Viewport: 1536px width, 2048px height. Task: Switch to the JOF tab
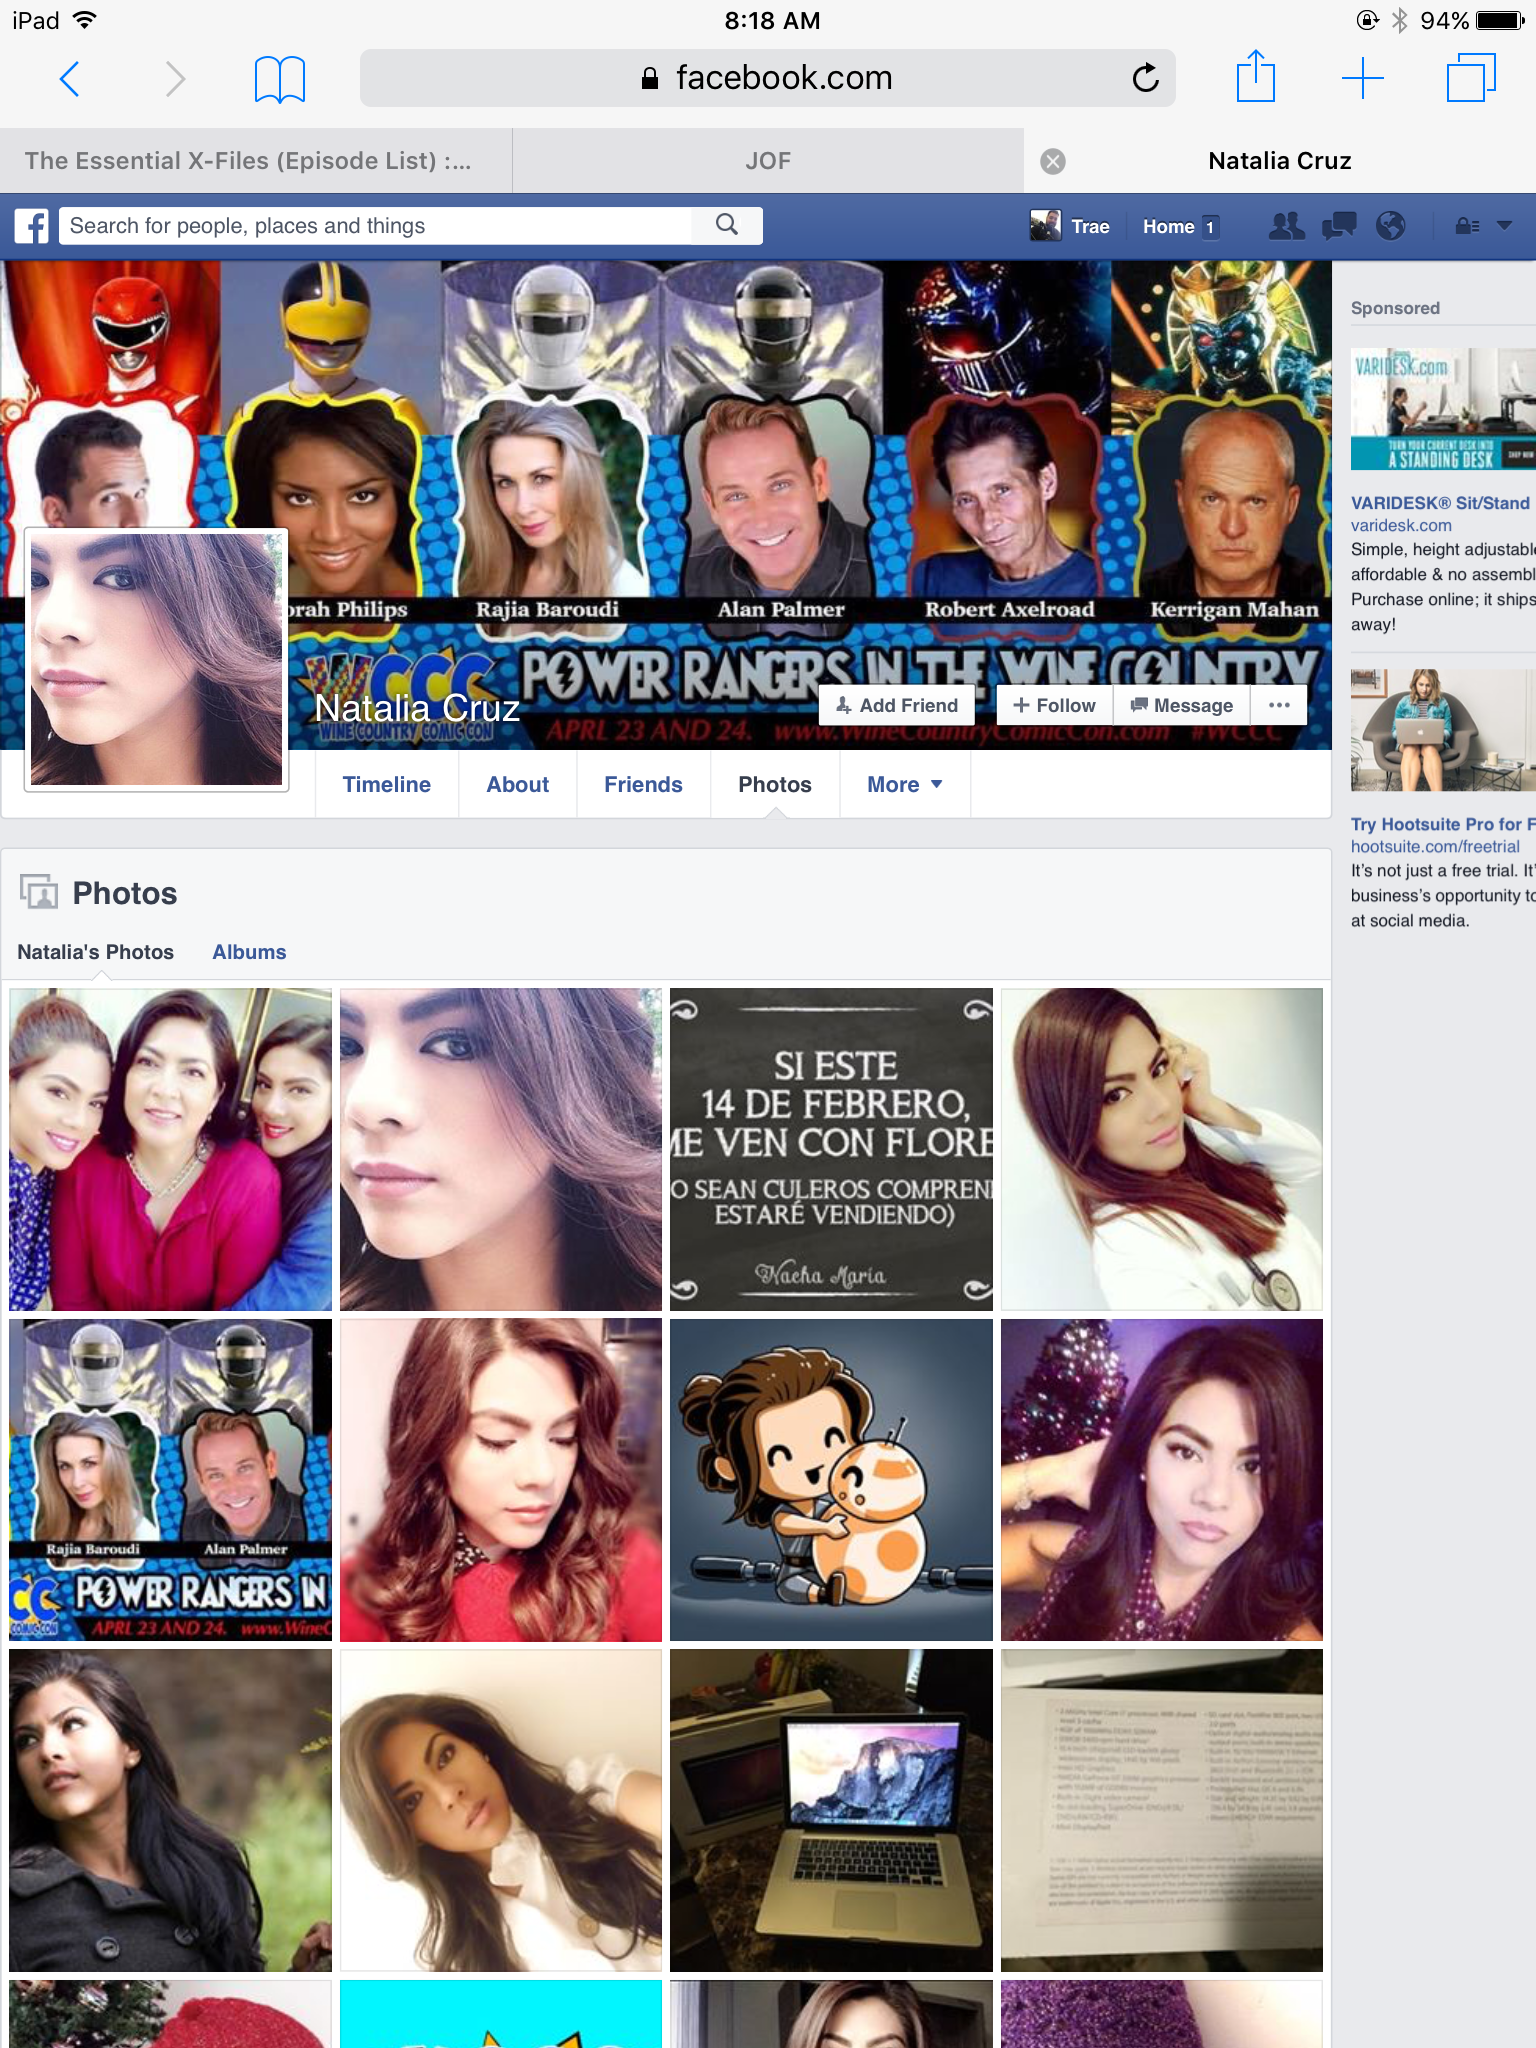click(x=768, y=161)
